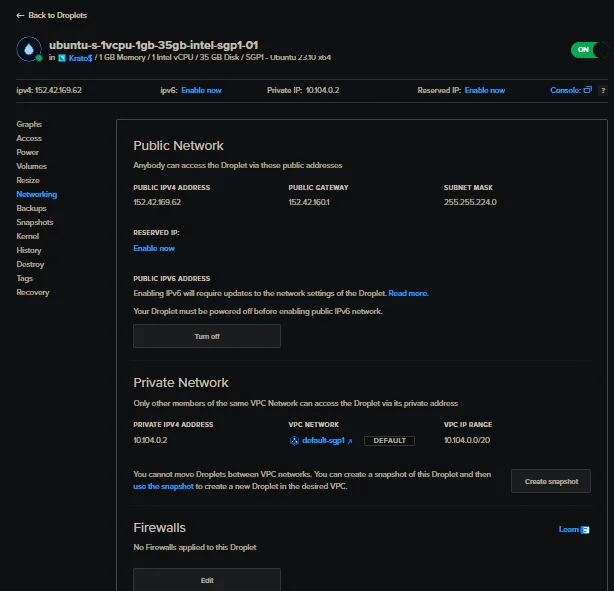Open the default-sgp1 VPC network link
Screen dimensions: 614x591
(323, 441)
